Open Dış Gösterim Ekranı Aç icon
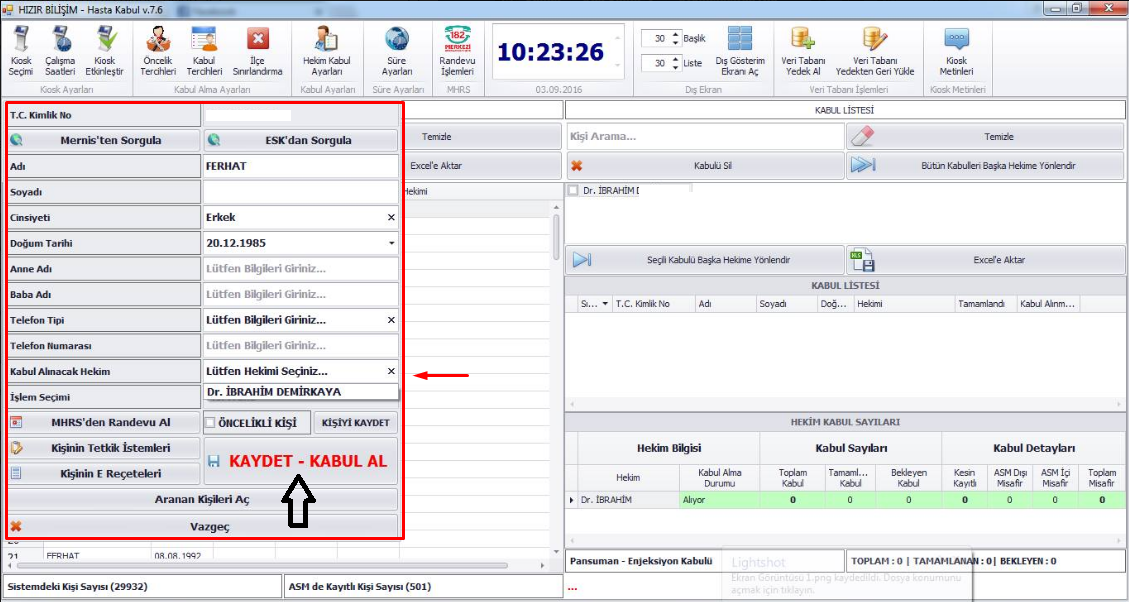 coord(740,50)
